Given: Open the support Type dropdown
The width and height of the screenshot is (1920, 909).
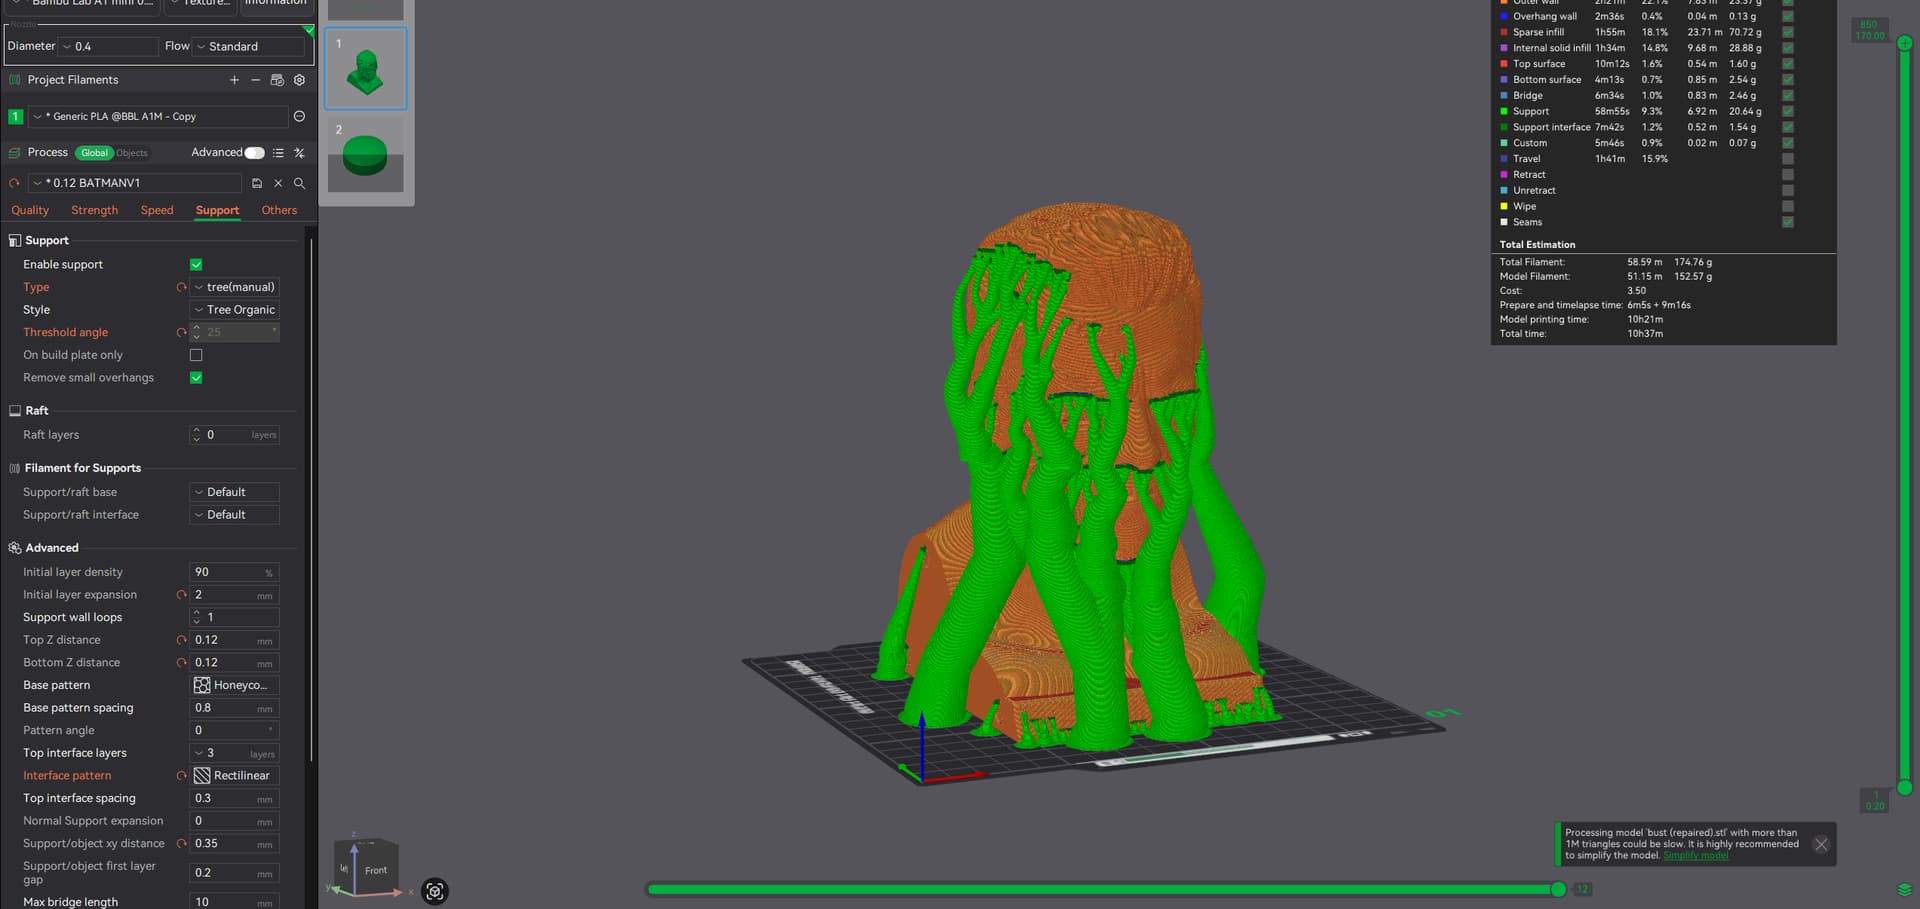Looking at the screenshot, I should click(235, 287).
